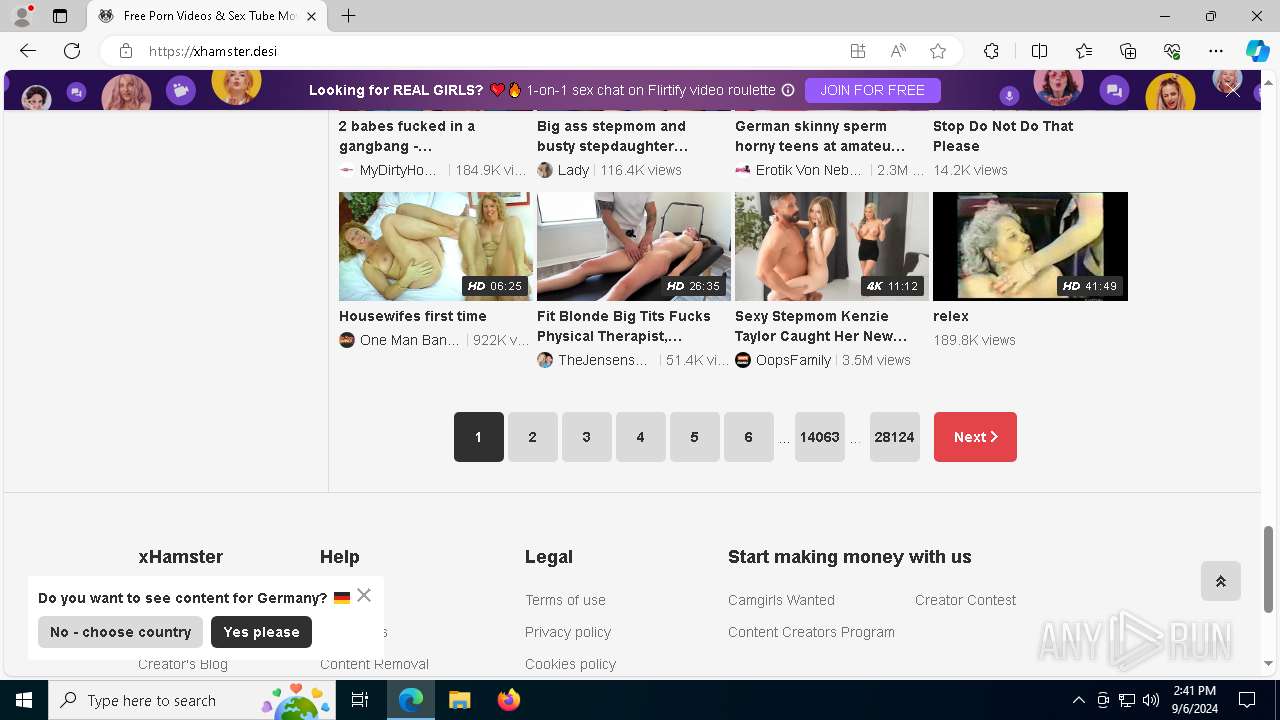Click the 'relex' video title
1280x720 pixels.
click(951, 316)
